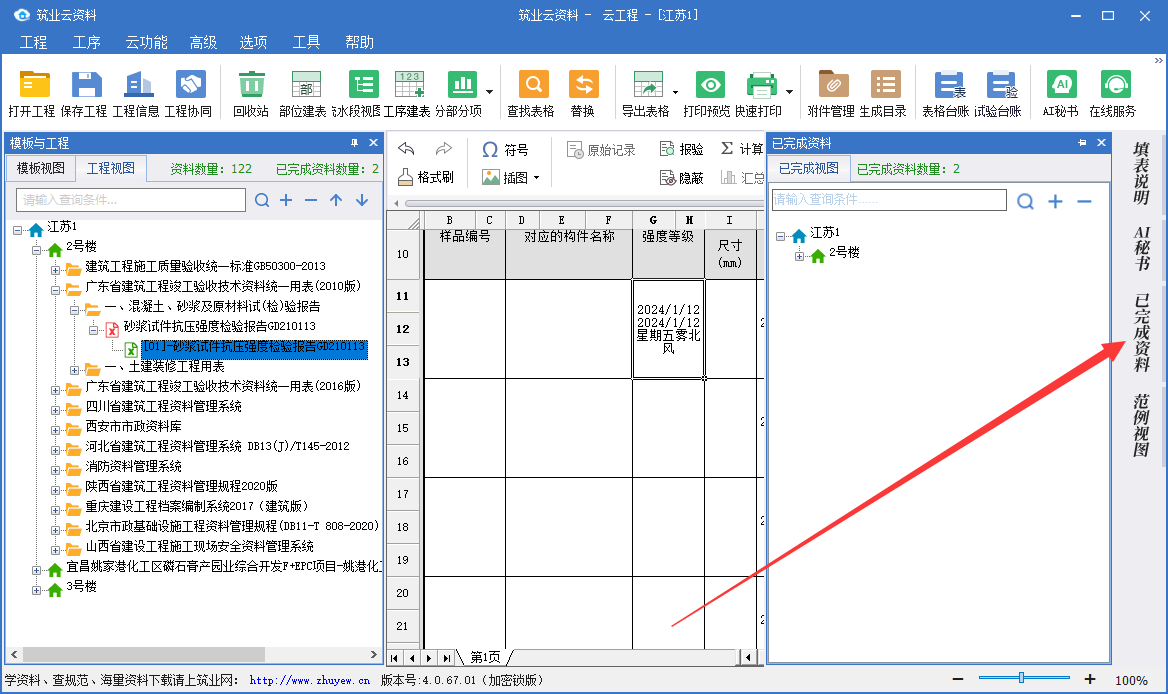Adjust the zoom slider handle
The image size is (1168, 694).
pyautogui.click(x=1021, y=678)
